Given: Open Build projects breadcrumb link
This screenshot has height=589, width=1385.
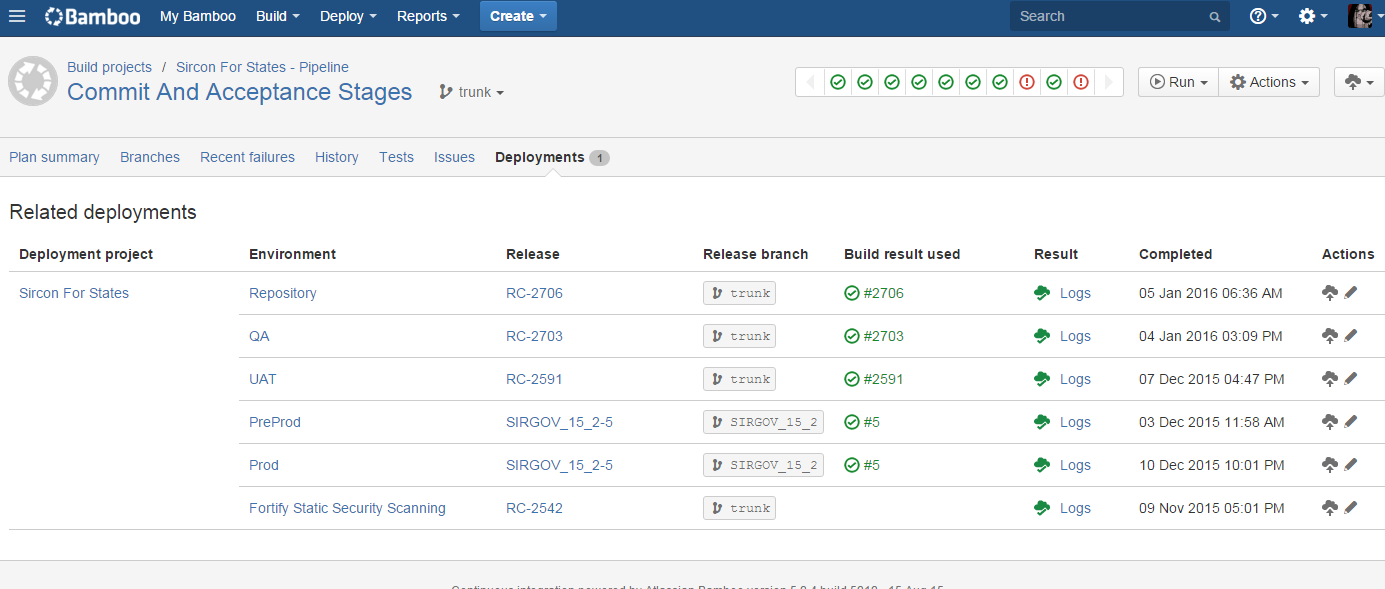Looking at the screenshot, I should click(109, 67).
